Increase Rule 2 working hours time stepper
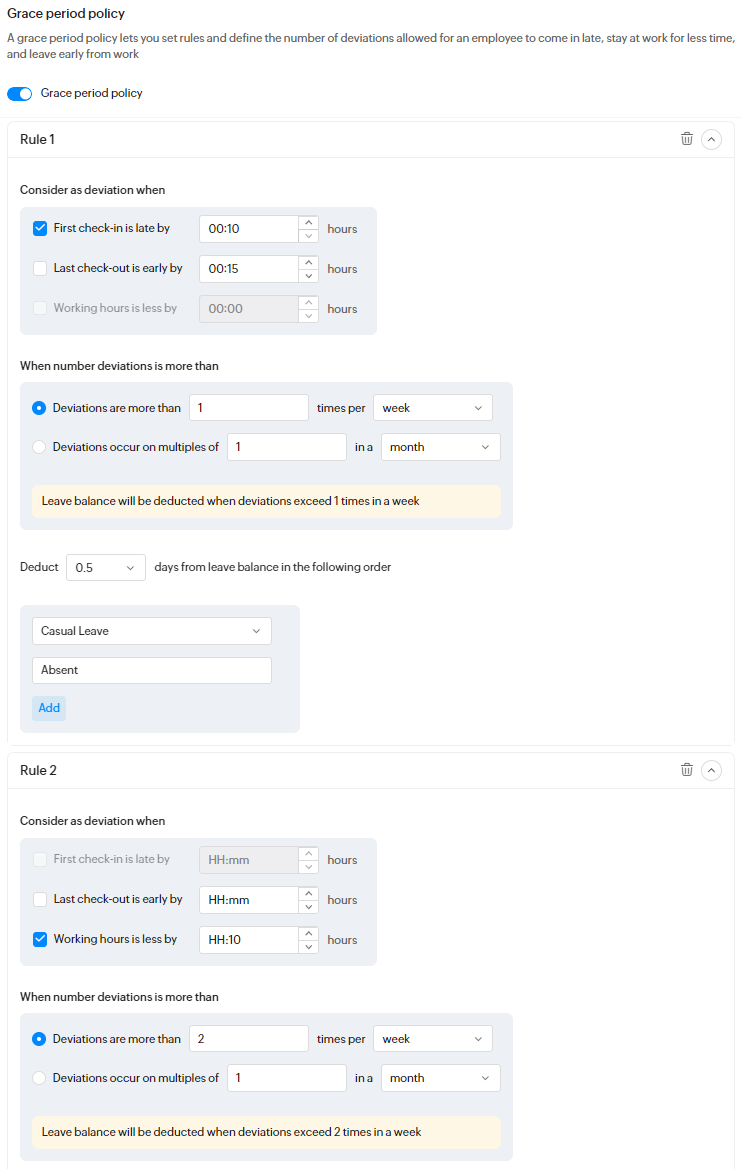This screenshot has height=1169, width=742. [x=309, y=933]
